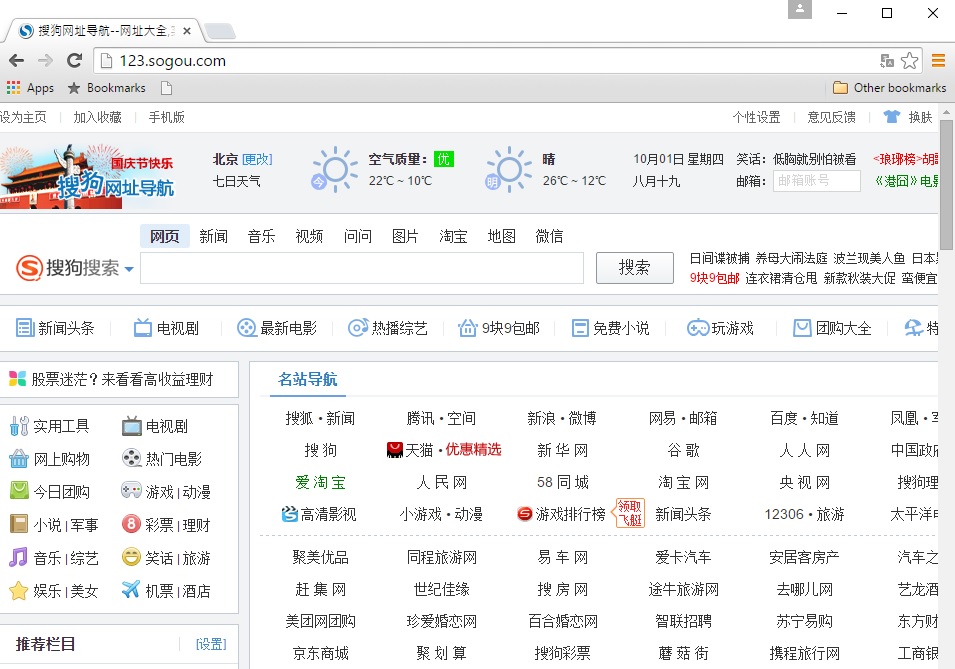Click the 热播综艺 icon
955x669 pixels.
[358, 328]
